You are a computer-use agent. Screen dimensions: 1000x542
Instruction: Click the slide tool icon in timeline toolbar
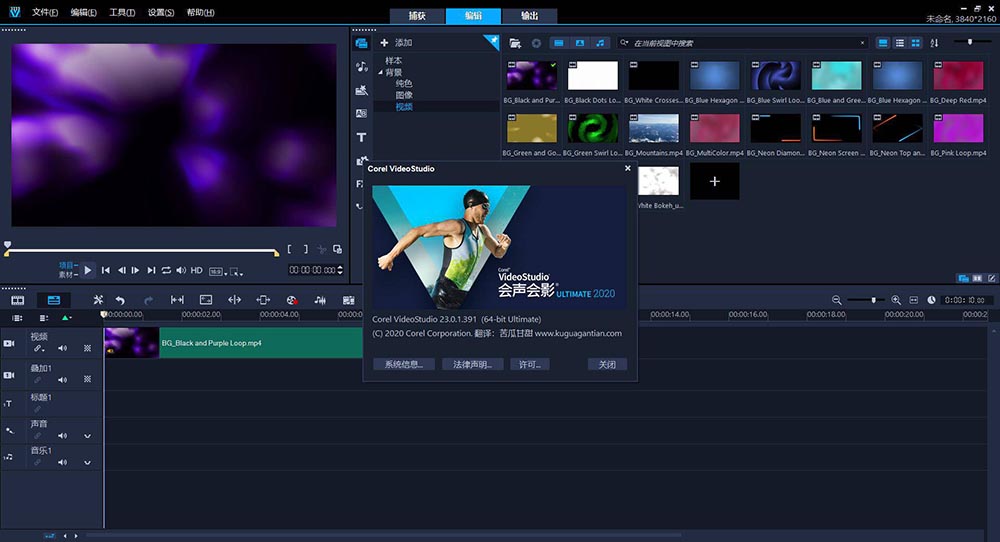click(263, 300)
